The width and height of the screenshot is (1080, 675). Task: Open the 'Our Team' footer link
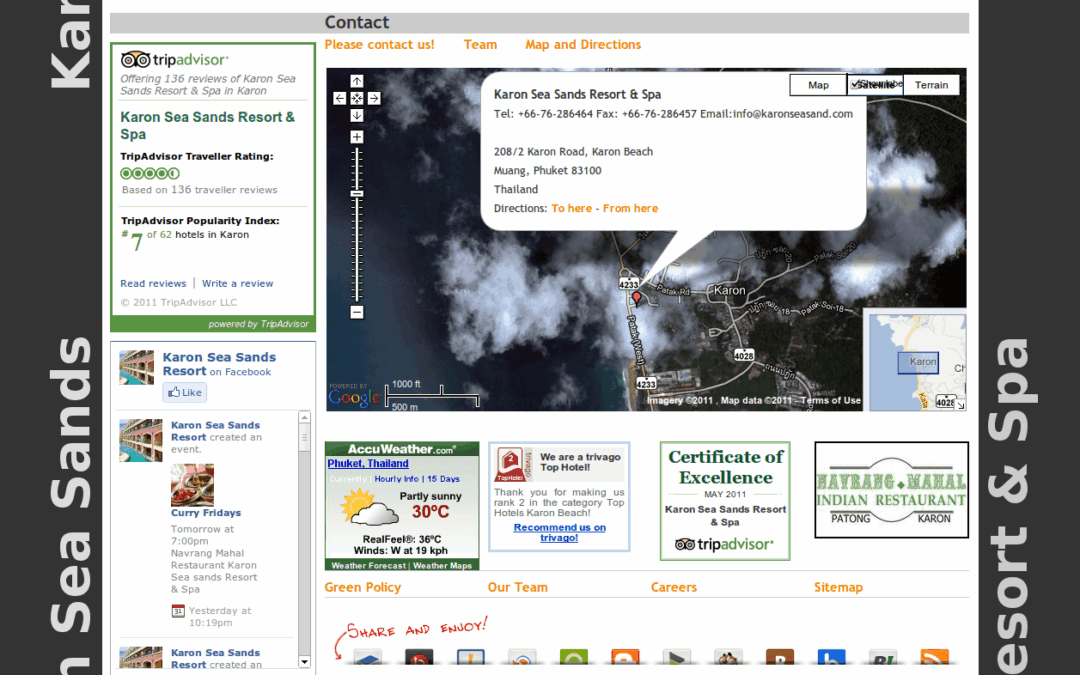[517, 588]
